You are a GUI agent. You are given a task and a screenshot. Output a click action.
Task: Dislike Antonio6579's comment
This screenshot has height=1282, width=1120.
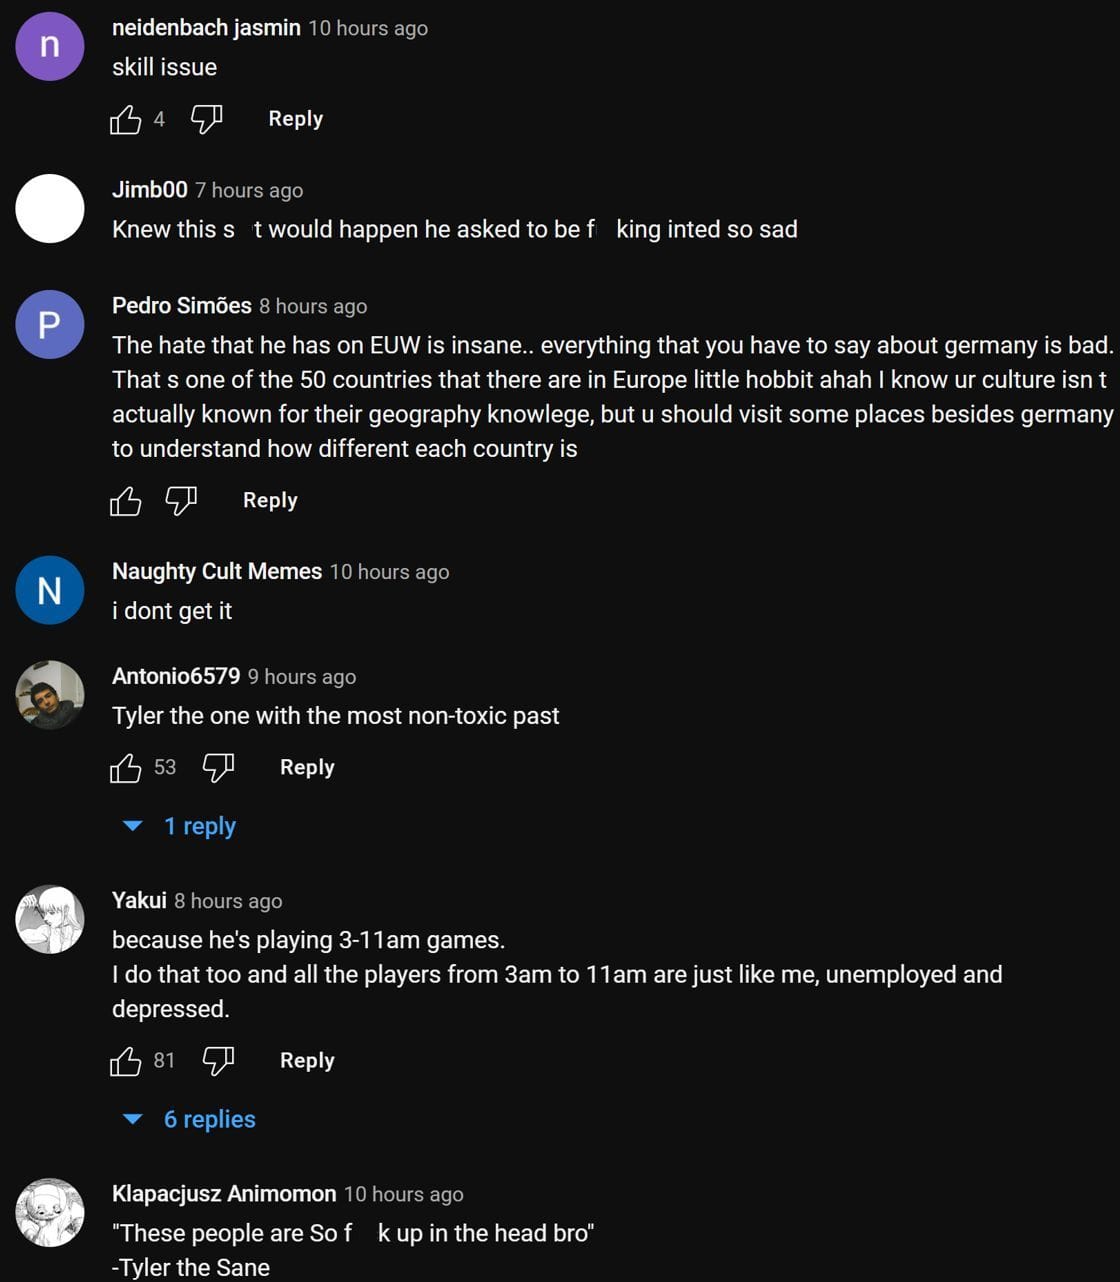click(219, 767)
